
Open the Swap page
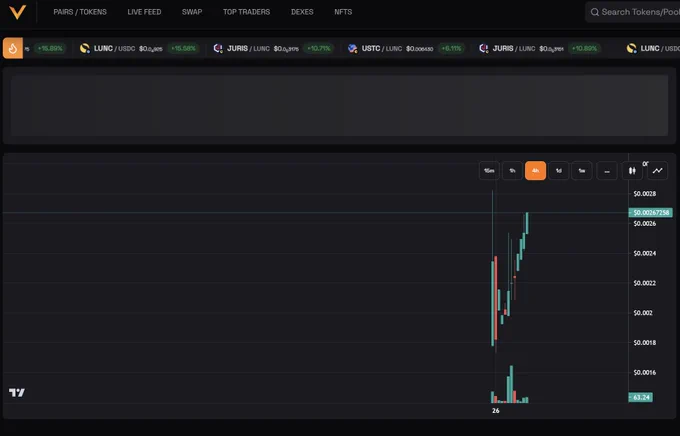(192, 12)
